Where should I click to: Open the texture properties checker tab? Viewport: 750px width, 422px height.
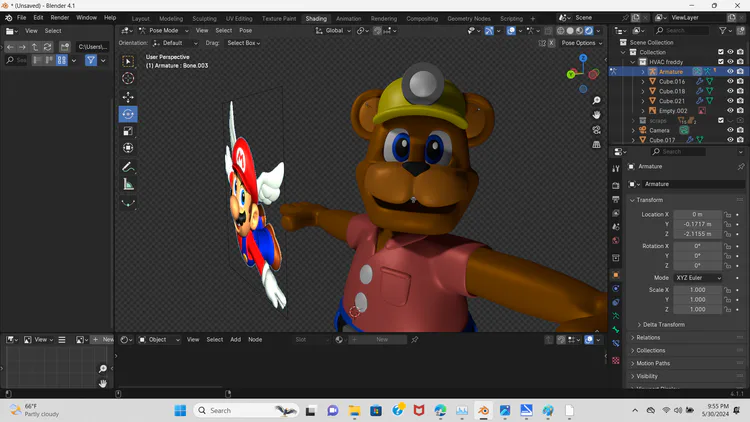(616, 360)
